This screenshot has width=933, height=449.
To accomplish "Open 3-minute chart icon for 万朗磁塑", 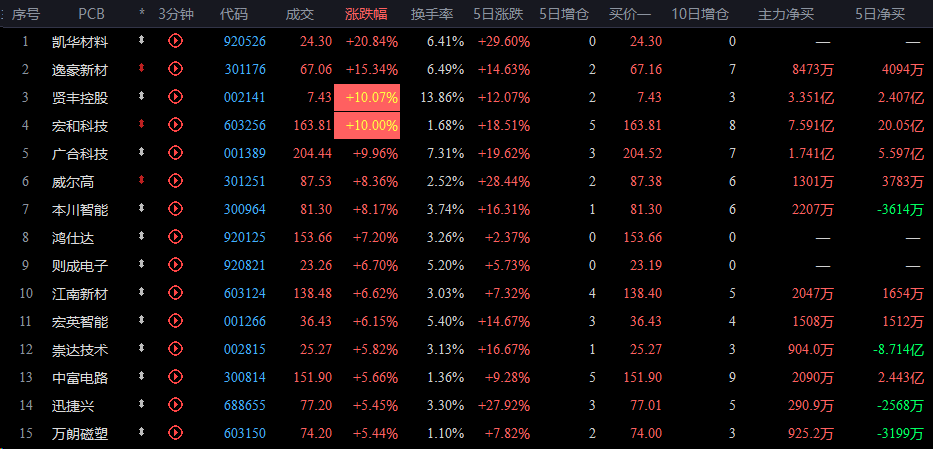I will 175,433.
